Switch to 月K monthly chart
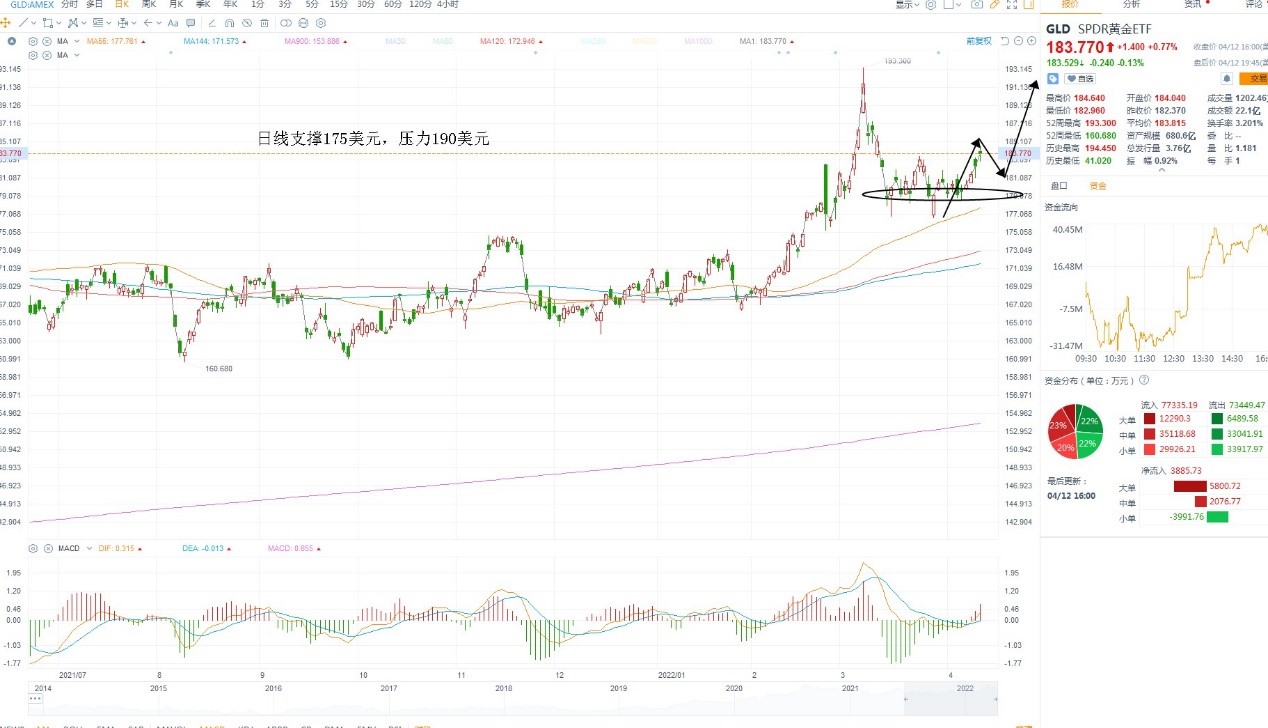Viewport: 1268px width, 728px height. (176, 4)
